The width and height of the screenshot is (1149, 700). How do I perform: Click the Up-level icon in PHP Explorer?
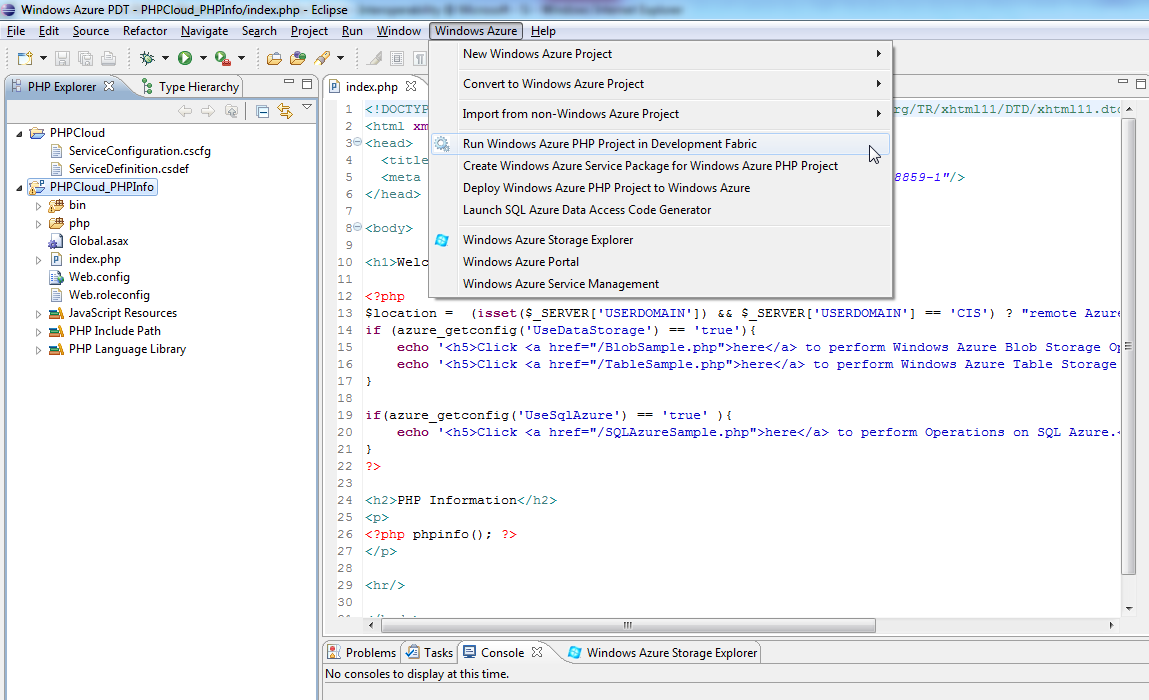pyautogui.click(x=232, y=111)
